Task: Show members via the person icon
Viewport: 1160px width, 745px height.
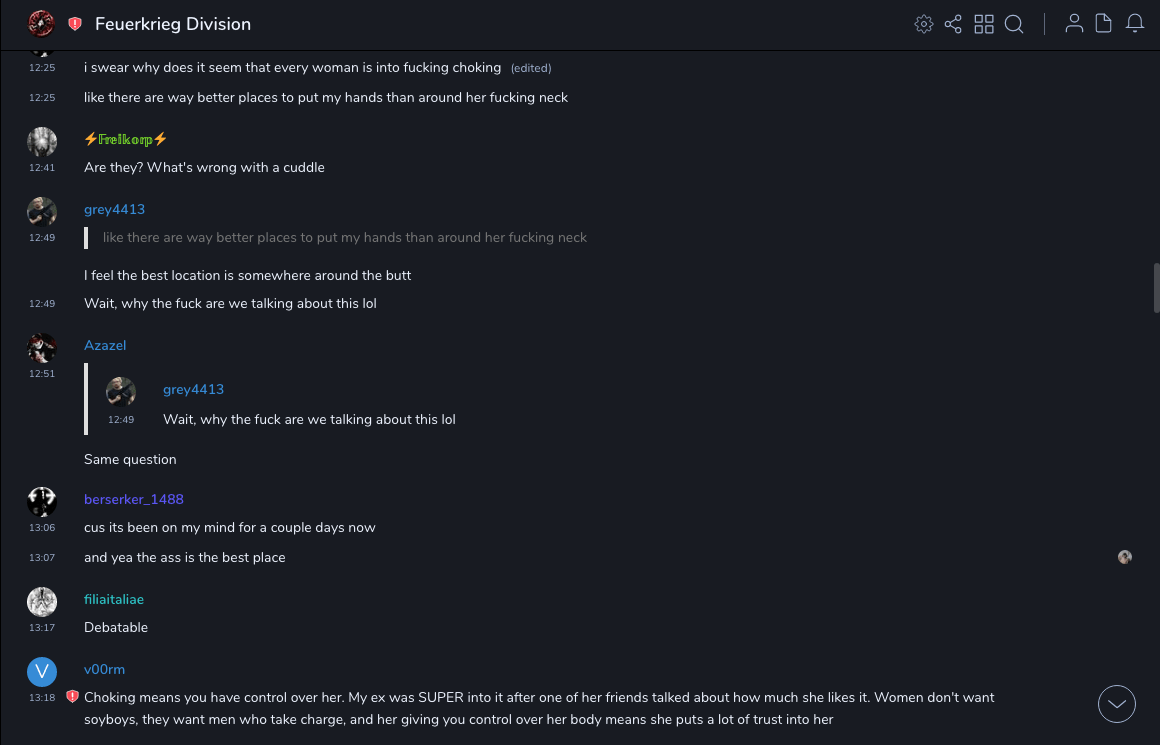Action: click(1074, 24)
